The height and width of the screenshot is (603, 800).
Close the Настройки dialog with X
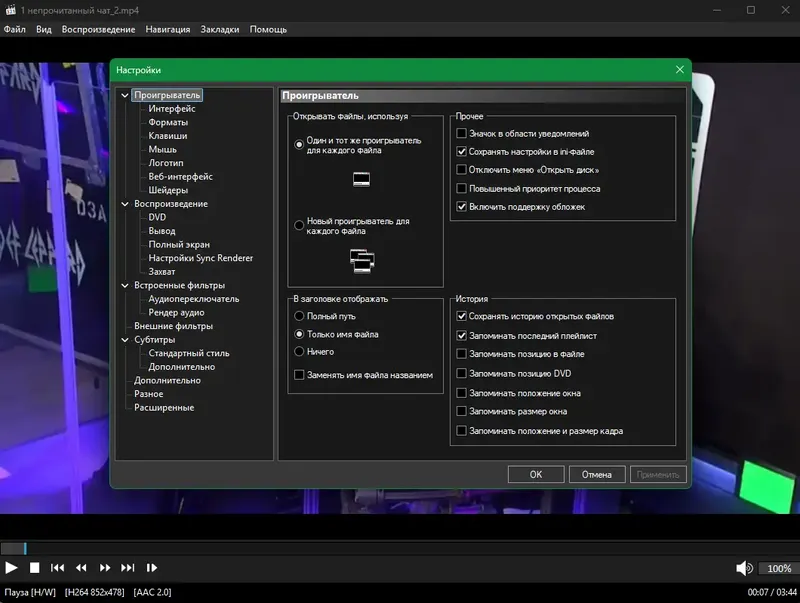click(680, 69)
